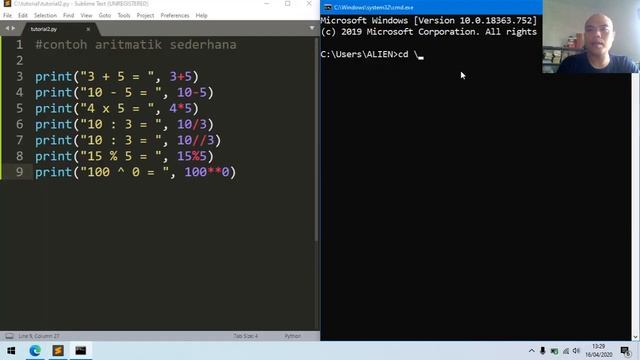The width and height of the screenshot is (640, 360).
Task: Open the taskbar clock and date
Action: 599,351
